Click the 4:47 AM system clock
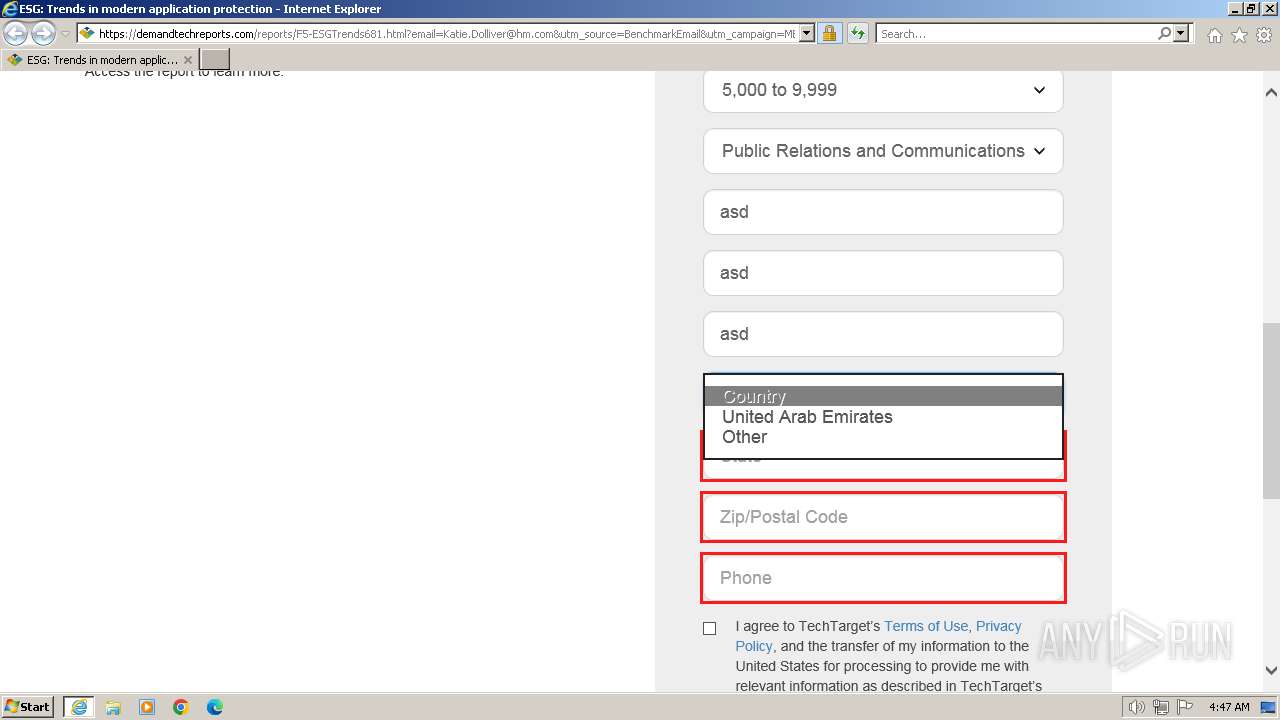 tap(1229, 707)
